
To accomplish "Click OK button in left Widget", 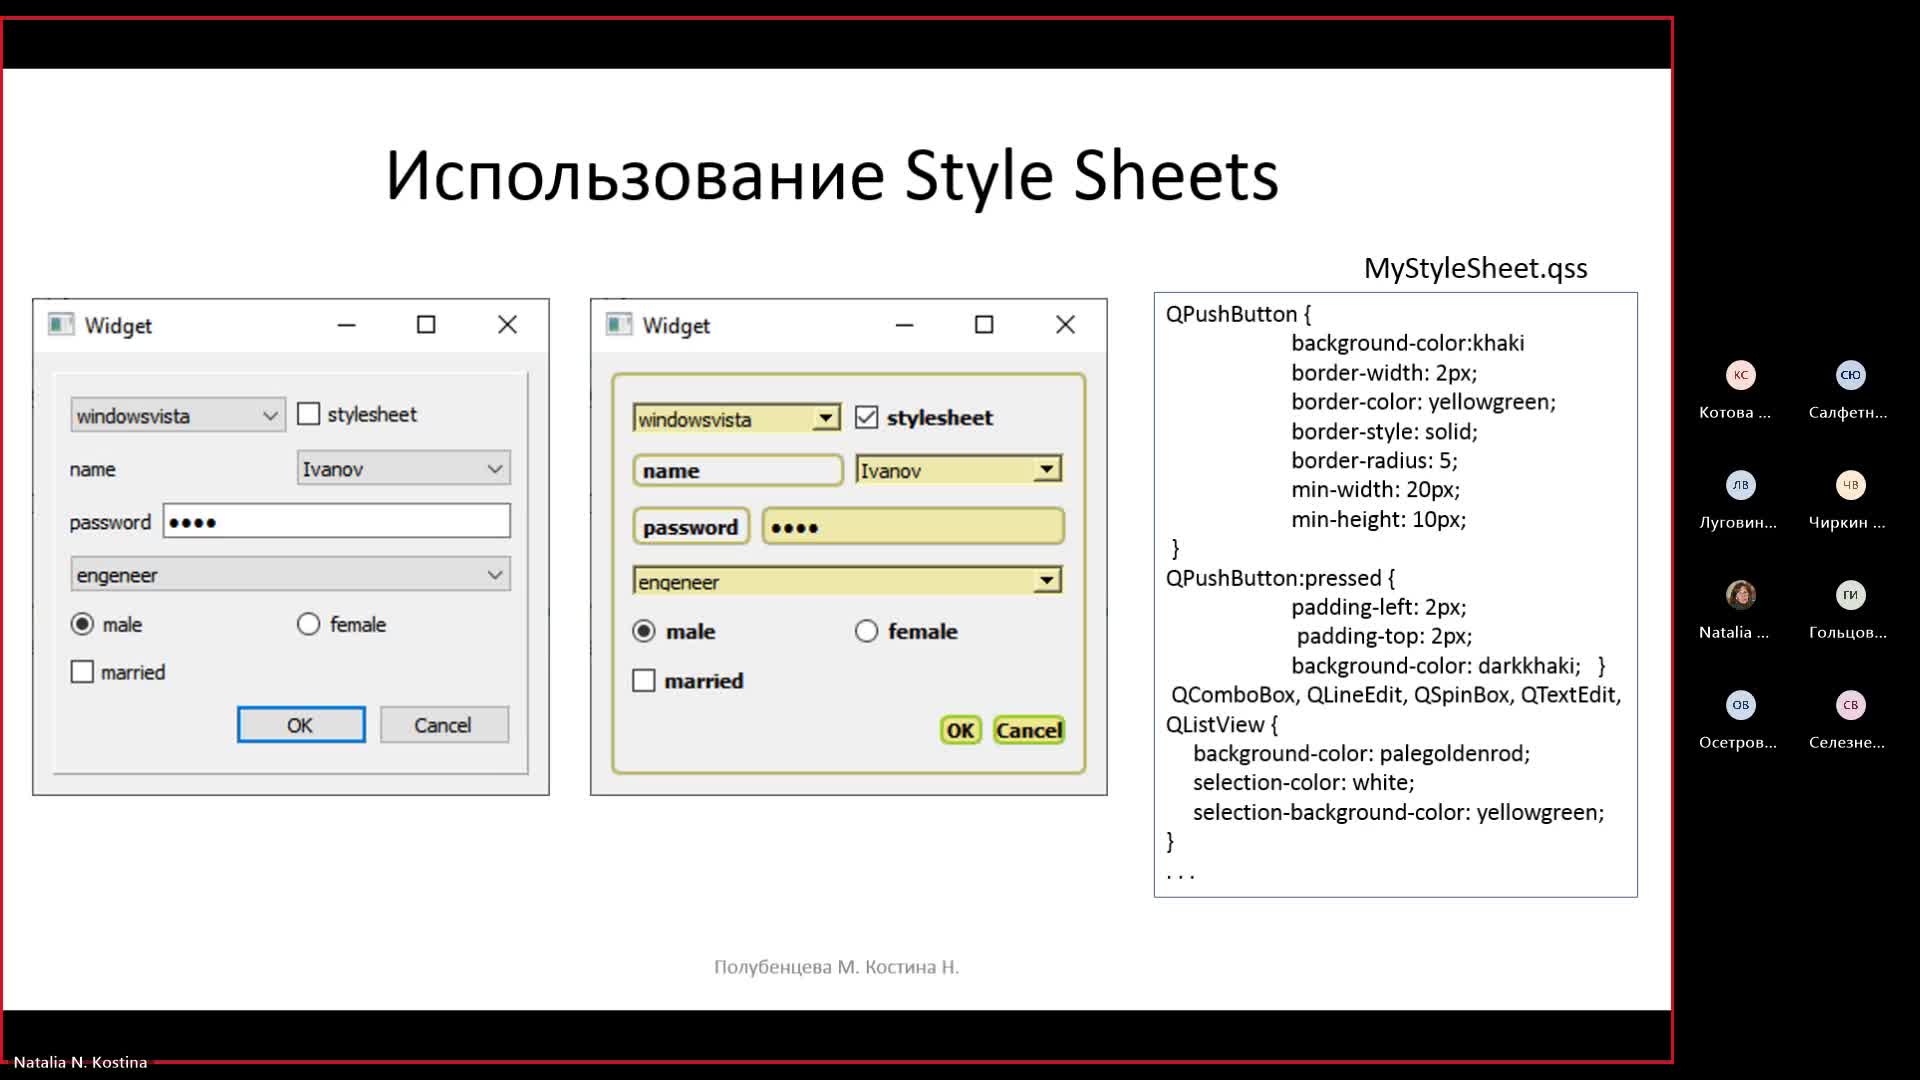I will [301, 725].
